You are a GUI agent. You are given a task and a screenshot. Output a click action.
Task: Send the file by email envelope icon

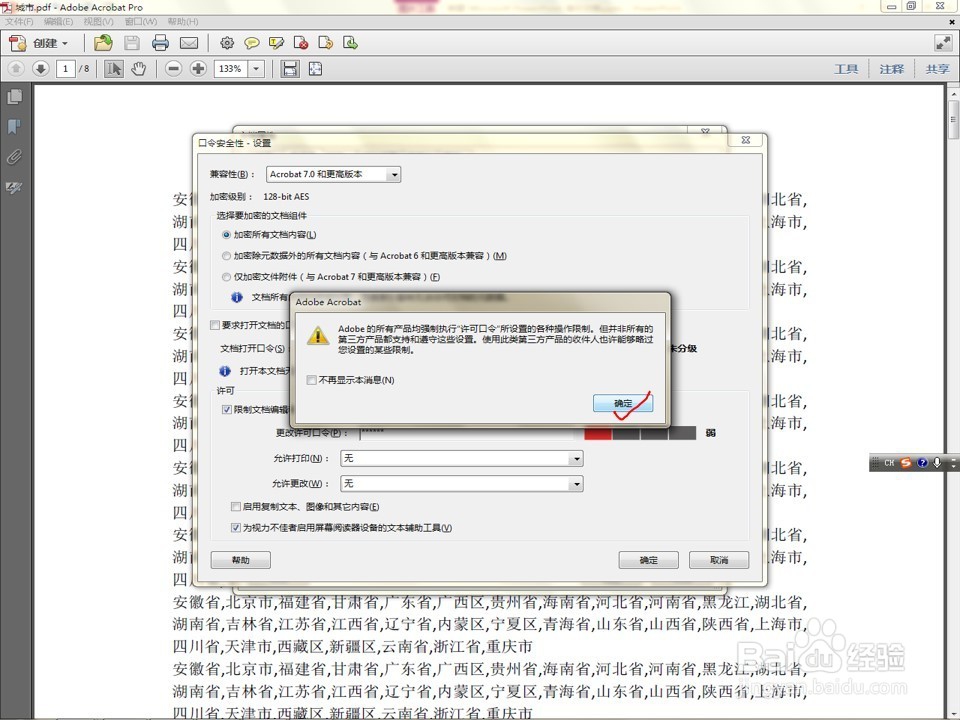[189, 43]
